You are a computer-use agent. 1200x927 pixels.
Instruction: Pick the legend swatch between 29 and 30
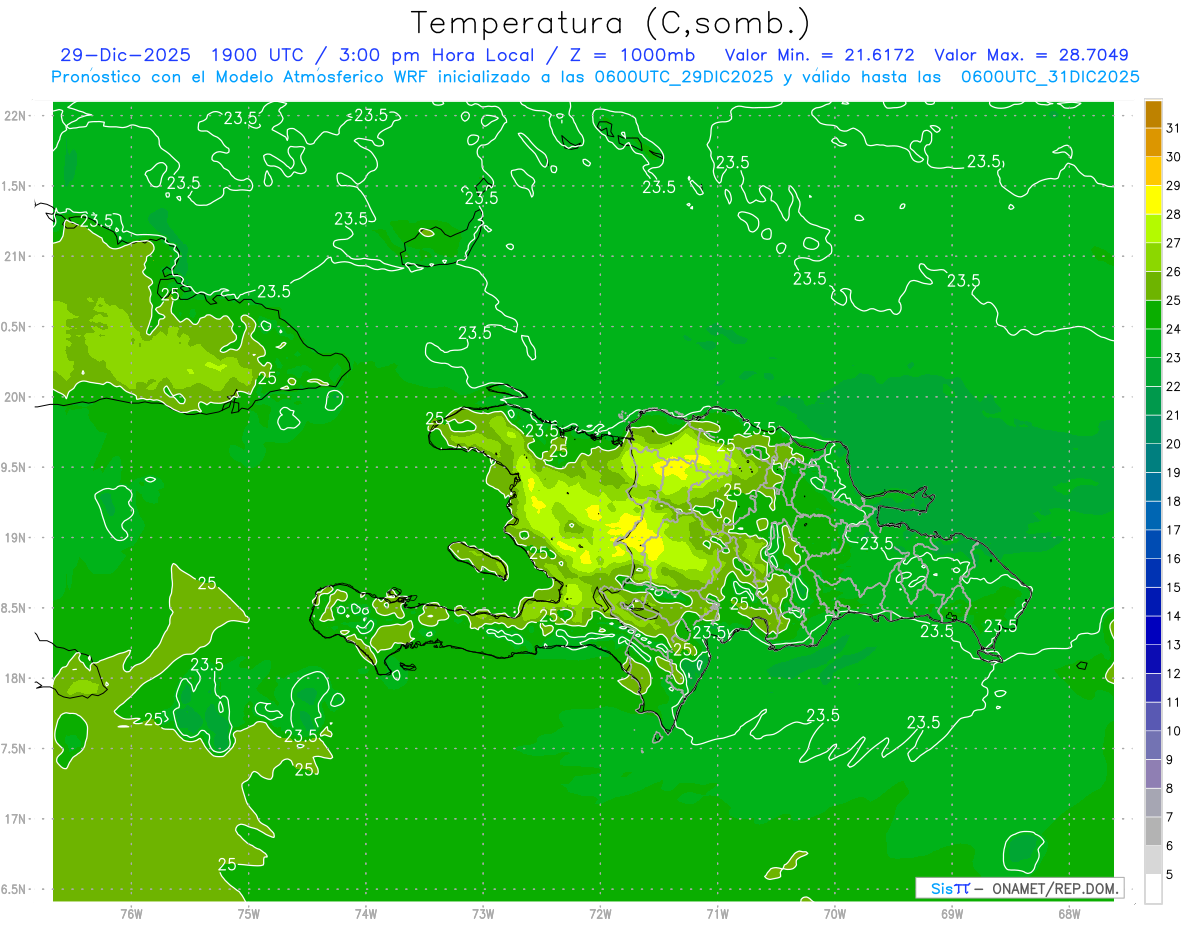(x=1153, y=171)
